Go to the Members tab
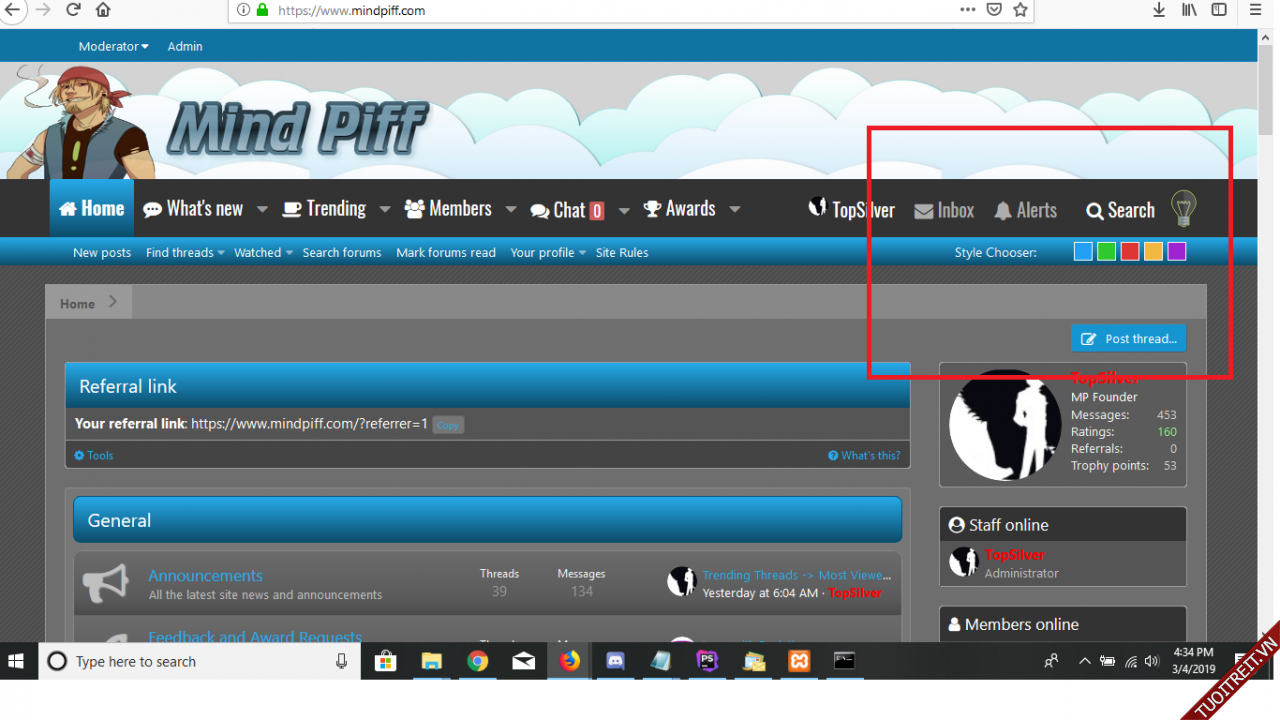The height and width of the screenshot is (720, 1280). pyautogui.click(x=448, y=209)
